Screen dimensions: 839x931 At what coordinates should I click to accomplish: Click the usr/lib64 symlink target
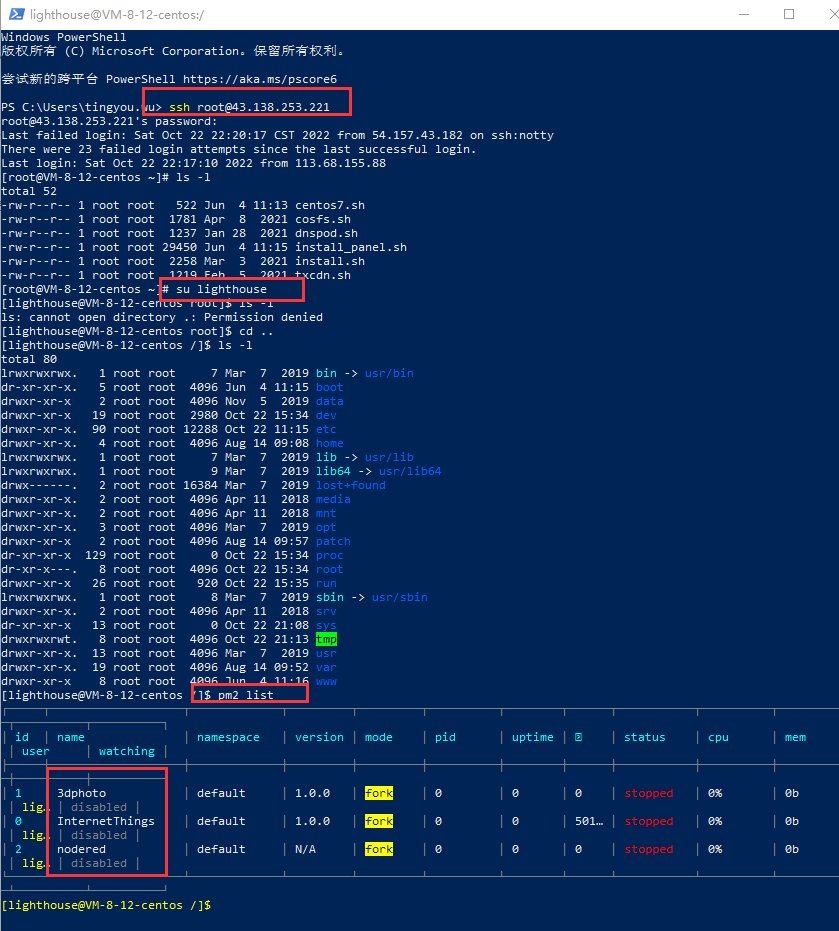(x=410, y=471)
